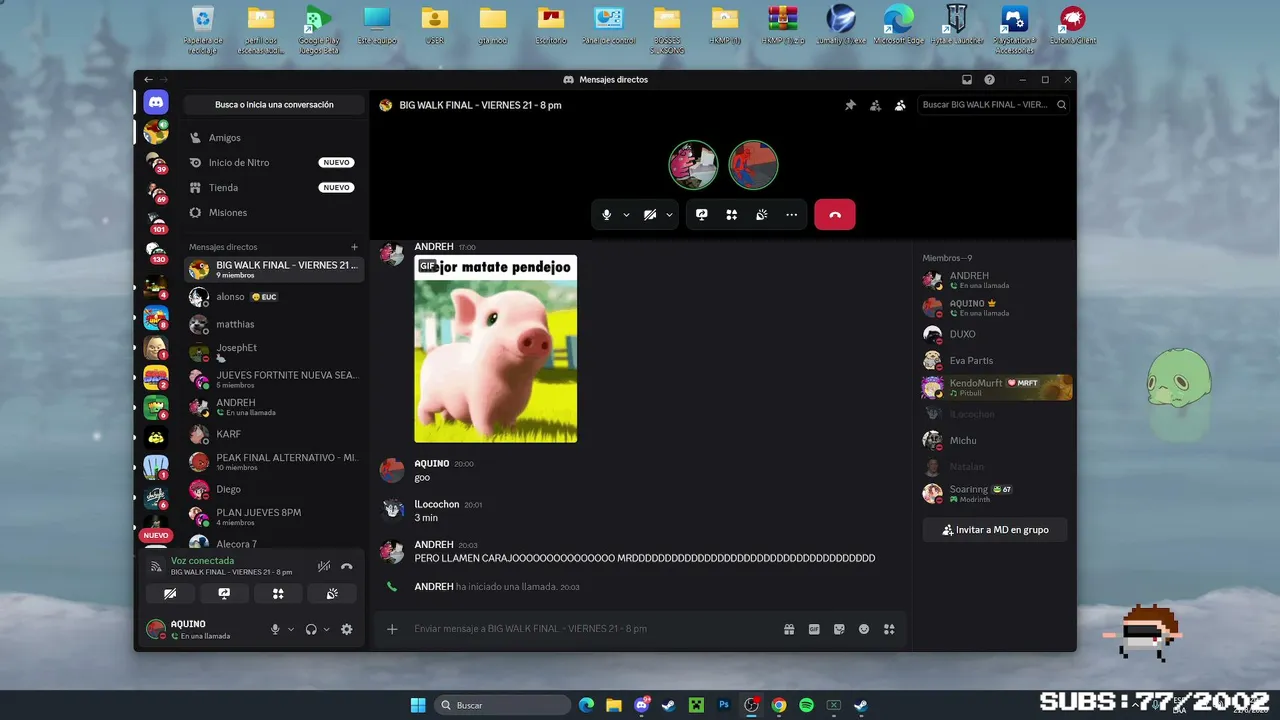This screenshot has width=1280, height=720.
Task: Select the alonso direct message
Action: [273, 297]
